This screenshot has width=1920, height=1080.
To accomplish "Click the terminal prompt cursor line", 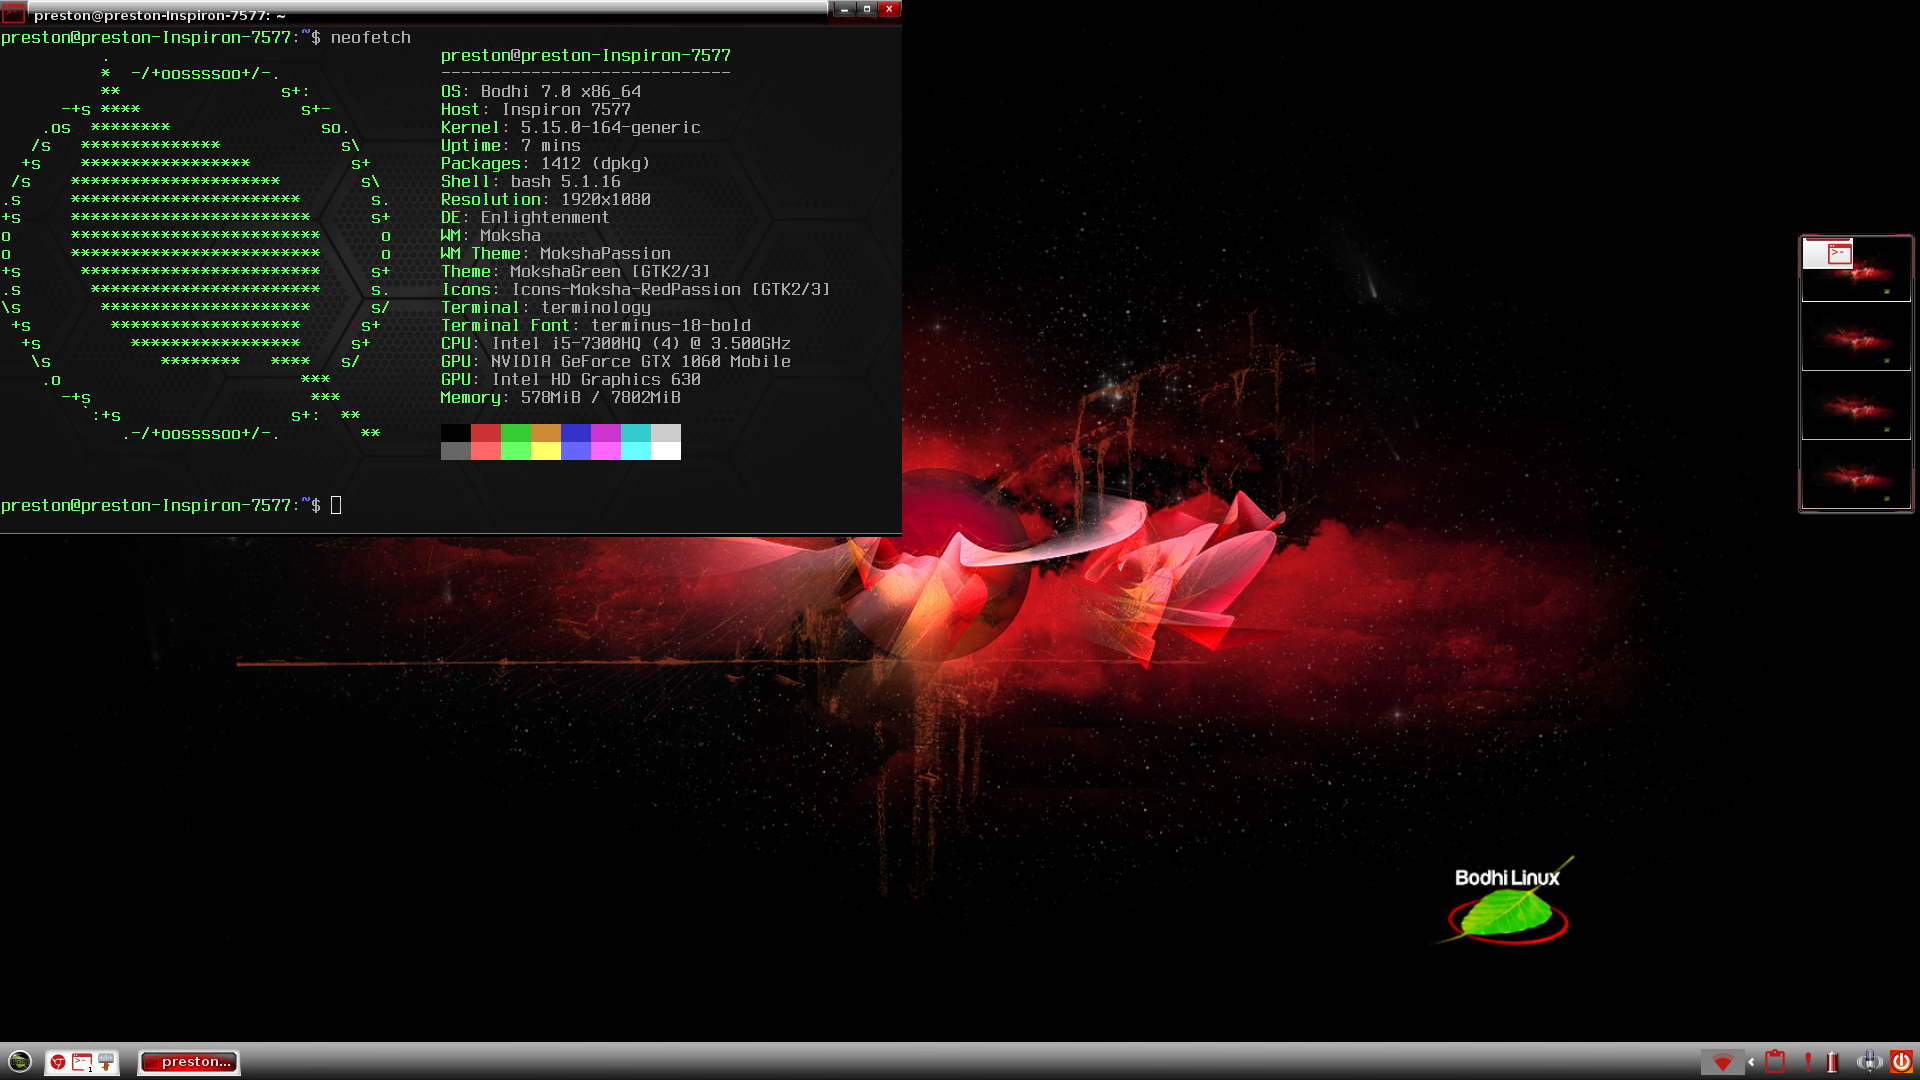I will tap(336, 506).
